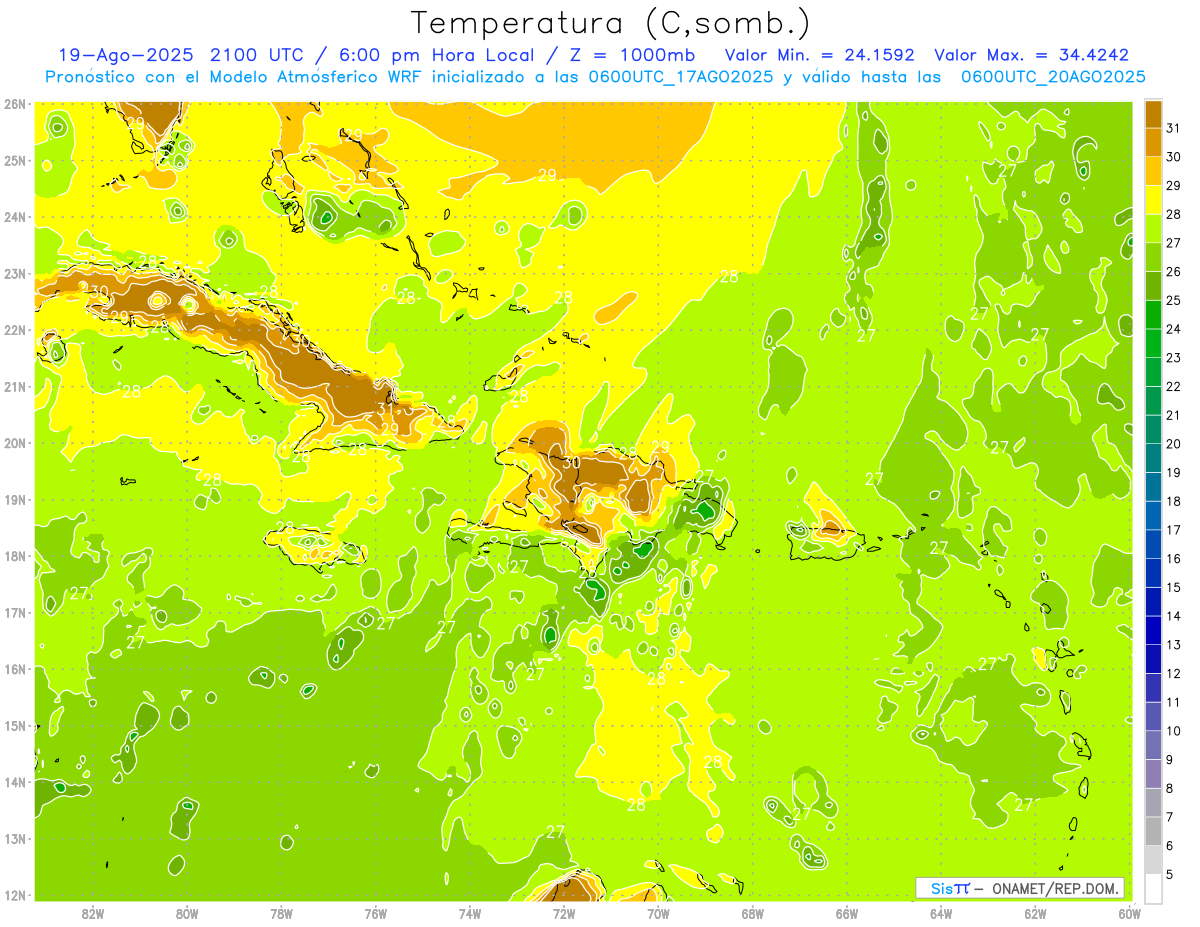
Task: Click the "13N" latitude label
Action: click(15, 839)
